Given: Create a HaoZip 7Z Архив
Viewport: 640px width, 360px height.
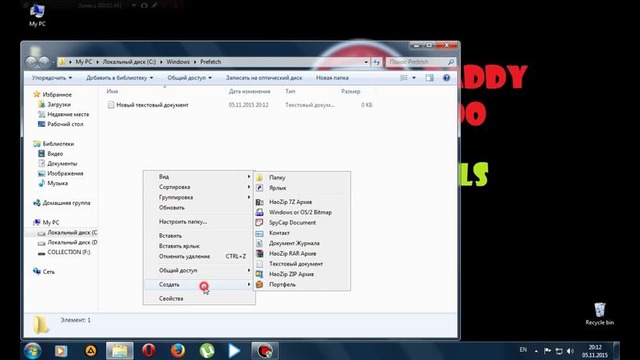Looking at the screenshot, I should (301, 202).
